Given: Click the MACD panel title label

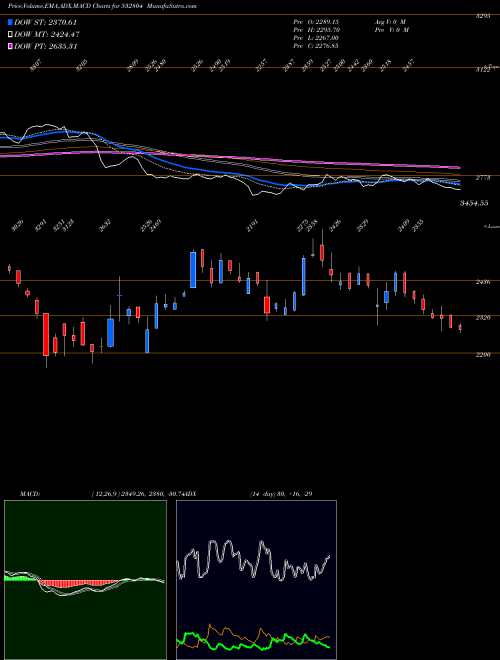Looking at the screenshot, I should 29,494.
